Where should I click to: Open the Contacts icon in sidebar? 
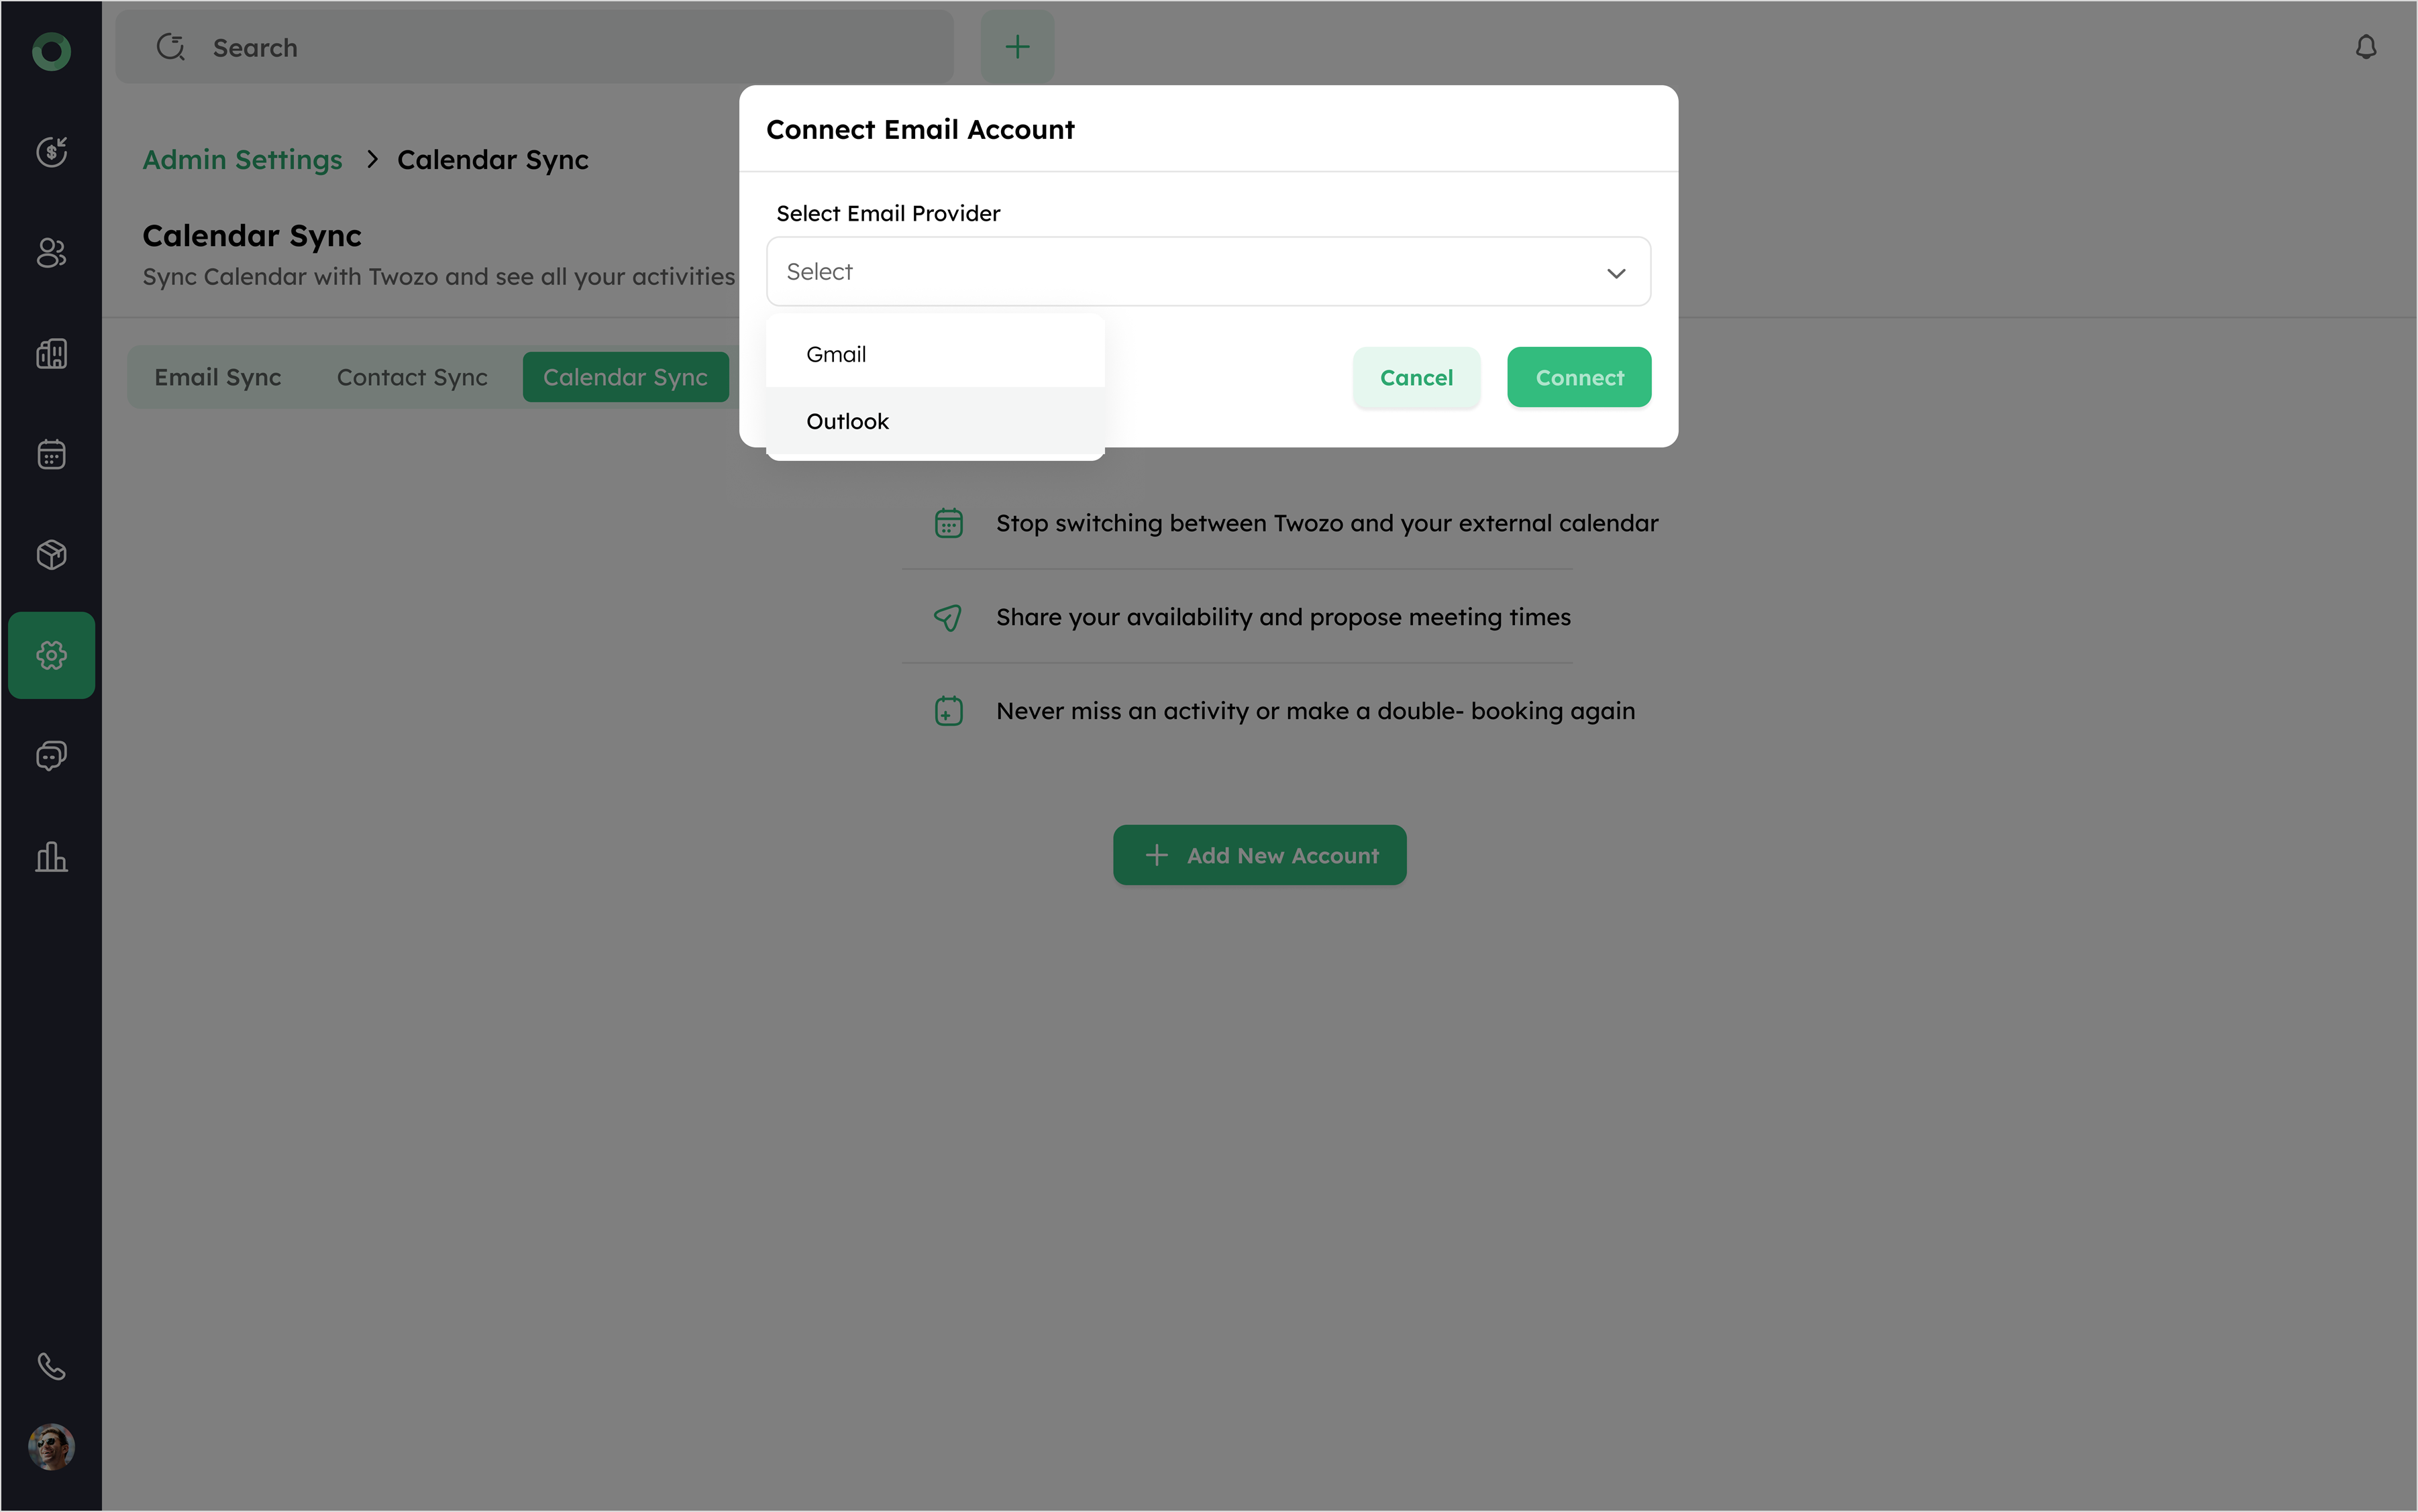coord(51,253)
